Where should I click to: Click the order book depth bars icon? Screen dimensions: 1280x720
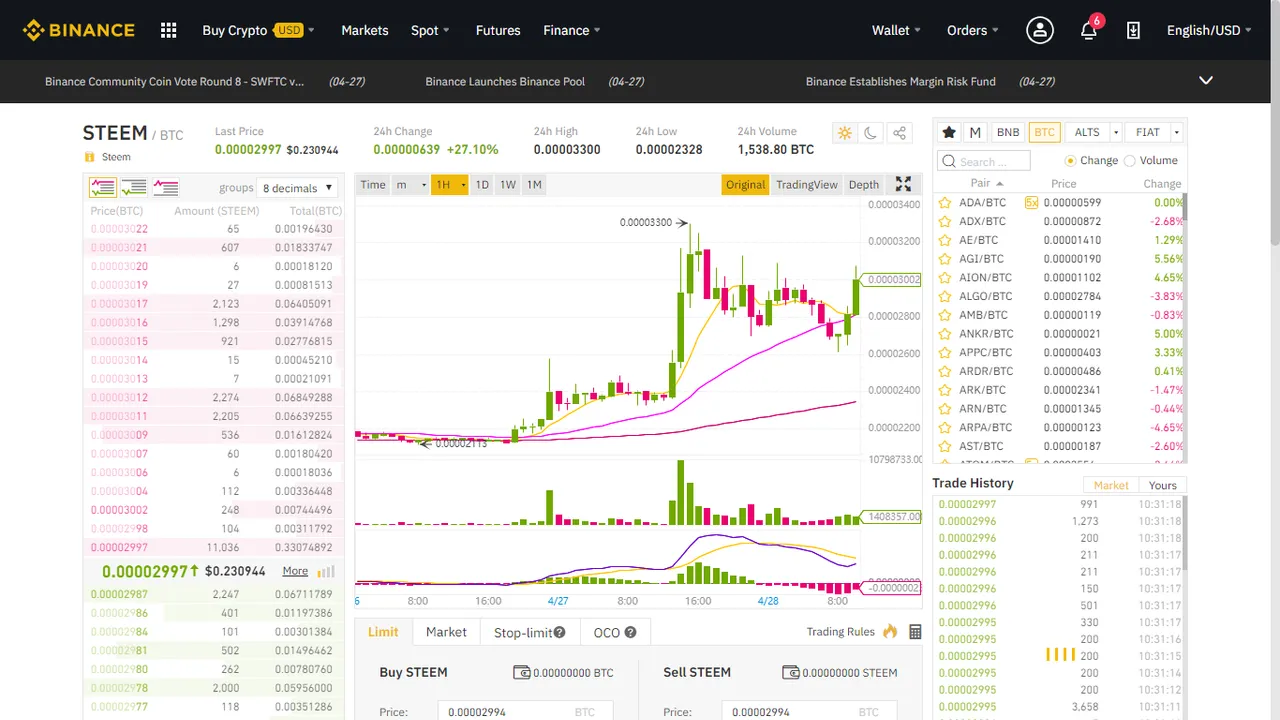pos(326,571)
